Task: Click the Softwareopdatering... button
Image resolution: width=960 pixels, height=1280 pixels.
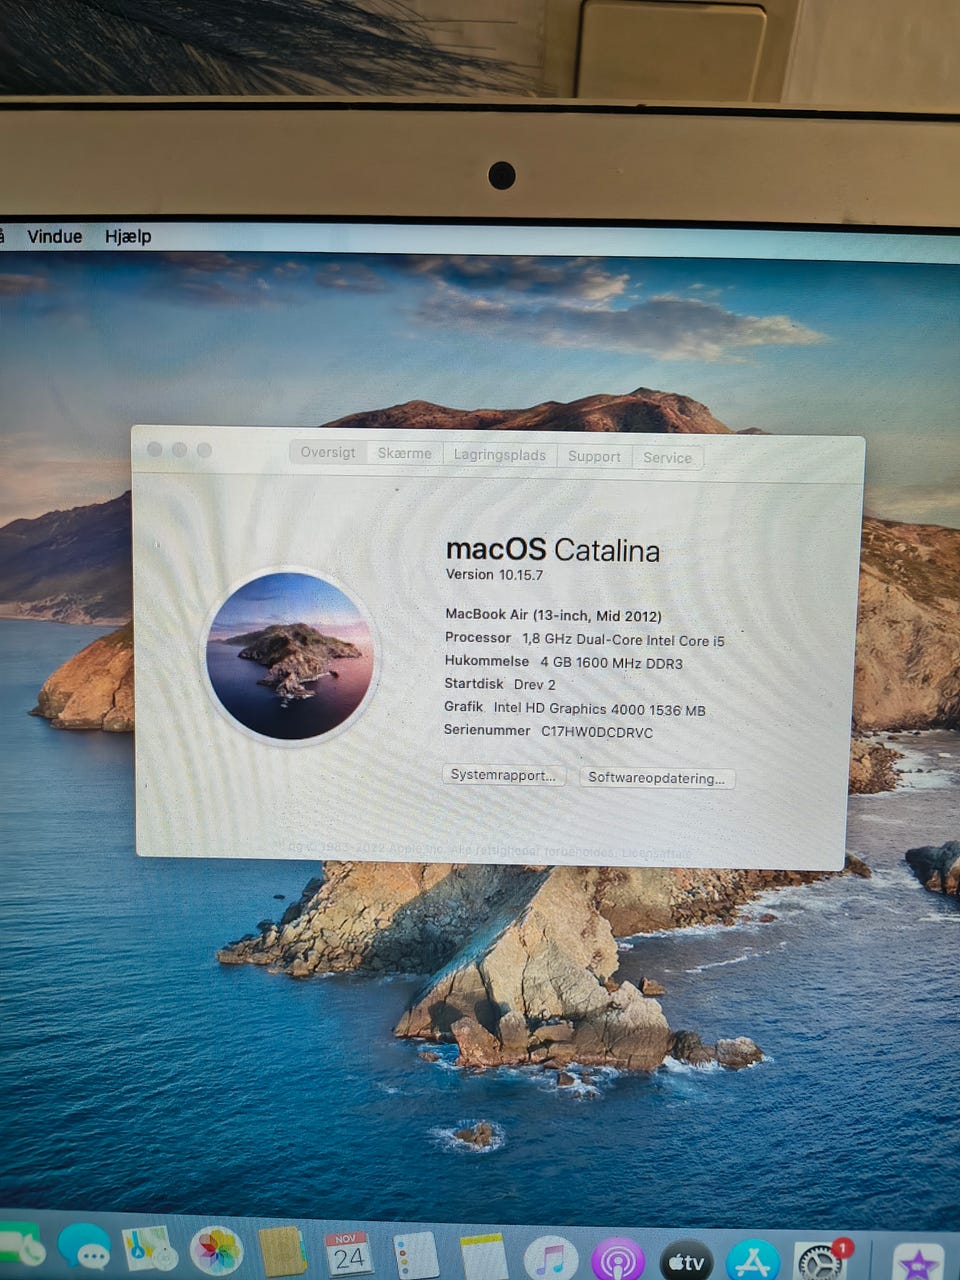Action: click(x=657, y=778)
